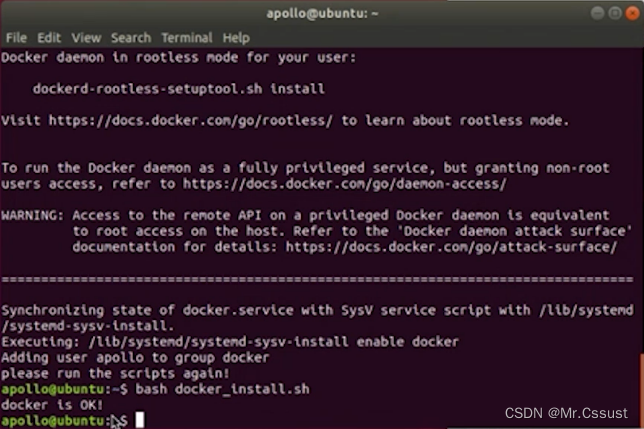Screen dimensions: 644x429
Task: Open the File menu
Action: pyautogui.click(x=16, y=37)
